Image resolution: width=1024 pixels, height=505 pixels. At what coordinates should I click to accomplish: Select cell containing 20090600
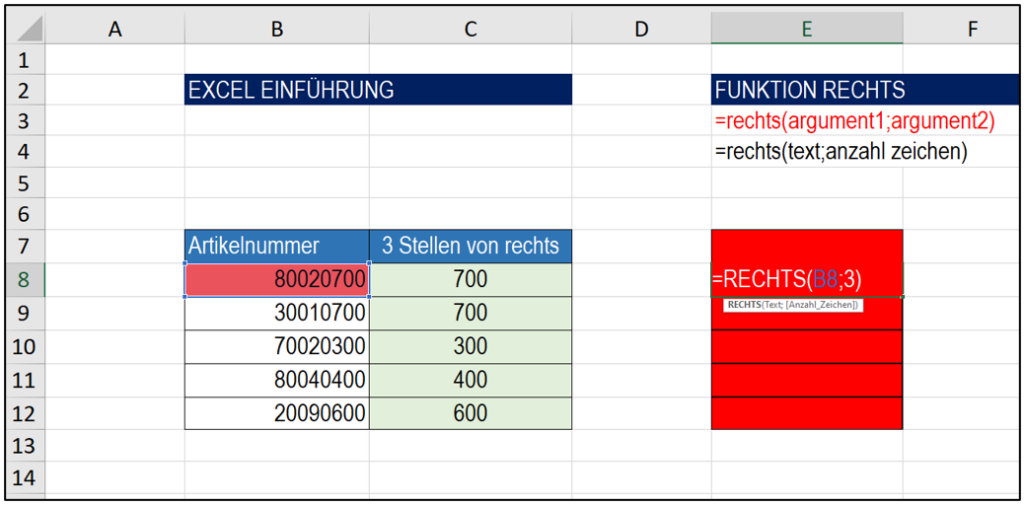pyautogui.click(x=277, y=413)
